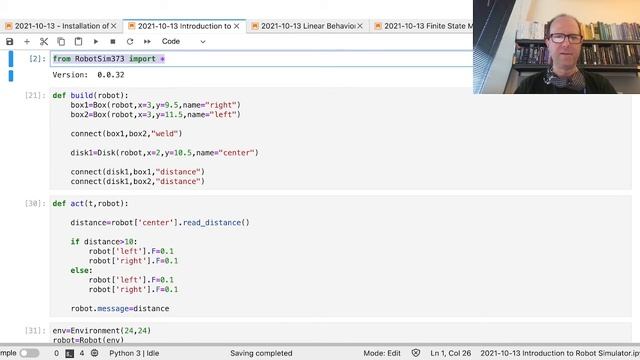Click the Mode: Edit status entry
This screenshot has width=640, height=360.
(382, 353)
